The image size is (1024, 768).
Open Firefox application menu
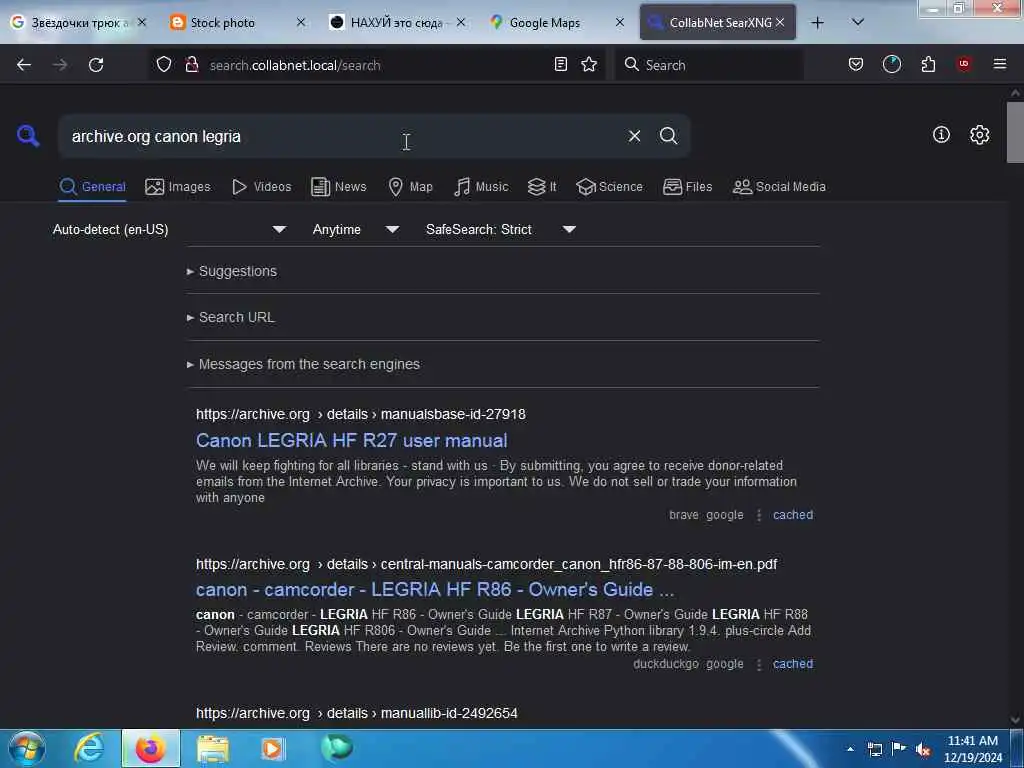(x=1000, y=64)
